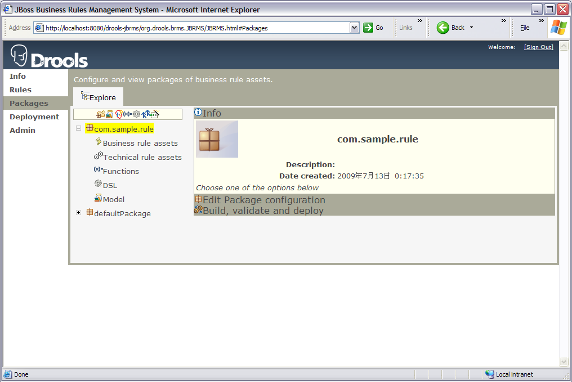The height and width of the screenshot is (382, 572).
Task: Click the Drools head logo
Action: (x=19, y=55)
